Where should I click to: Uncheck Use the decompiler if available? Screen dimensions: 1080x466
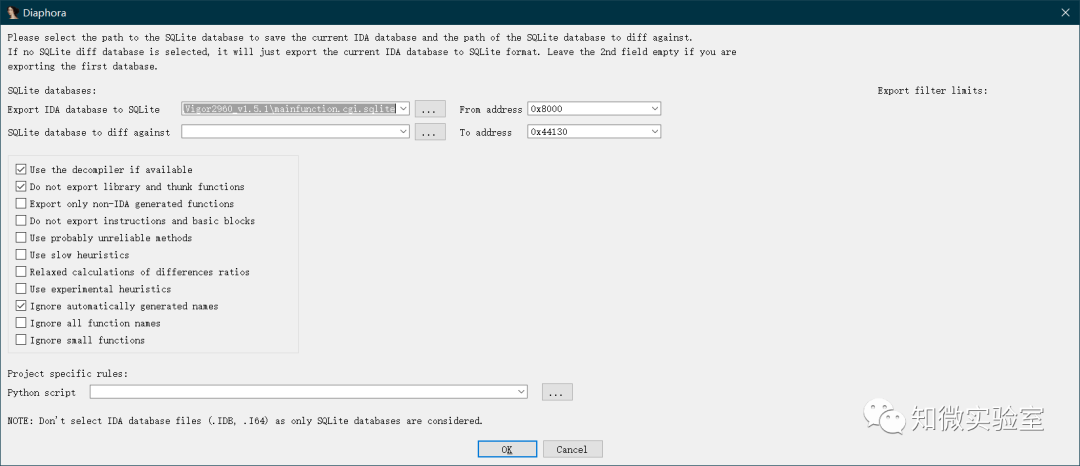coord(21,169)
